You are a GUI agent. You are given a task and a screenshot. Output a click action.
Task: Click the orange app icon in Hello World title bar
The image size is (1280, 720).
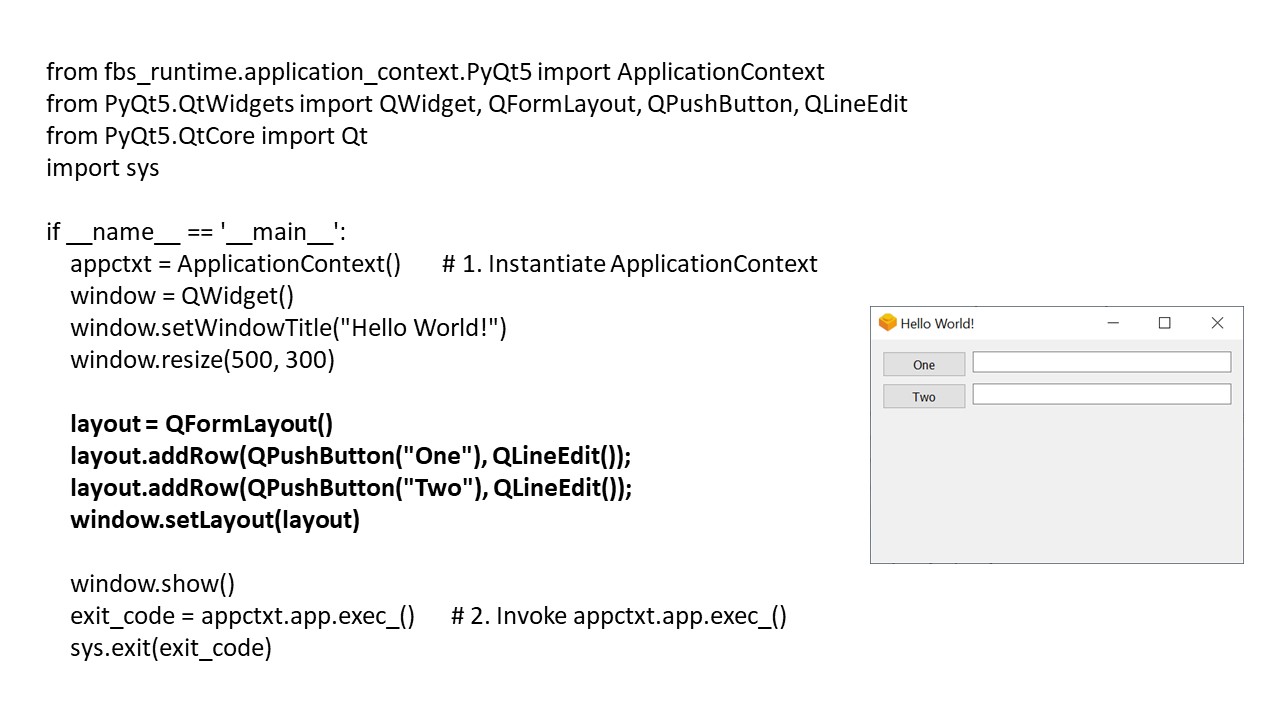[887, 323]
